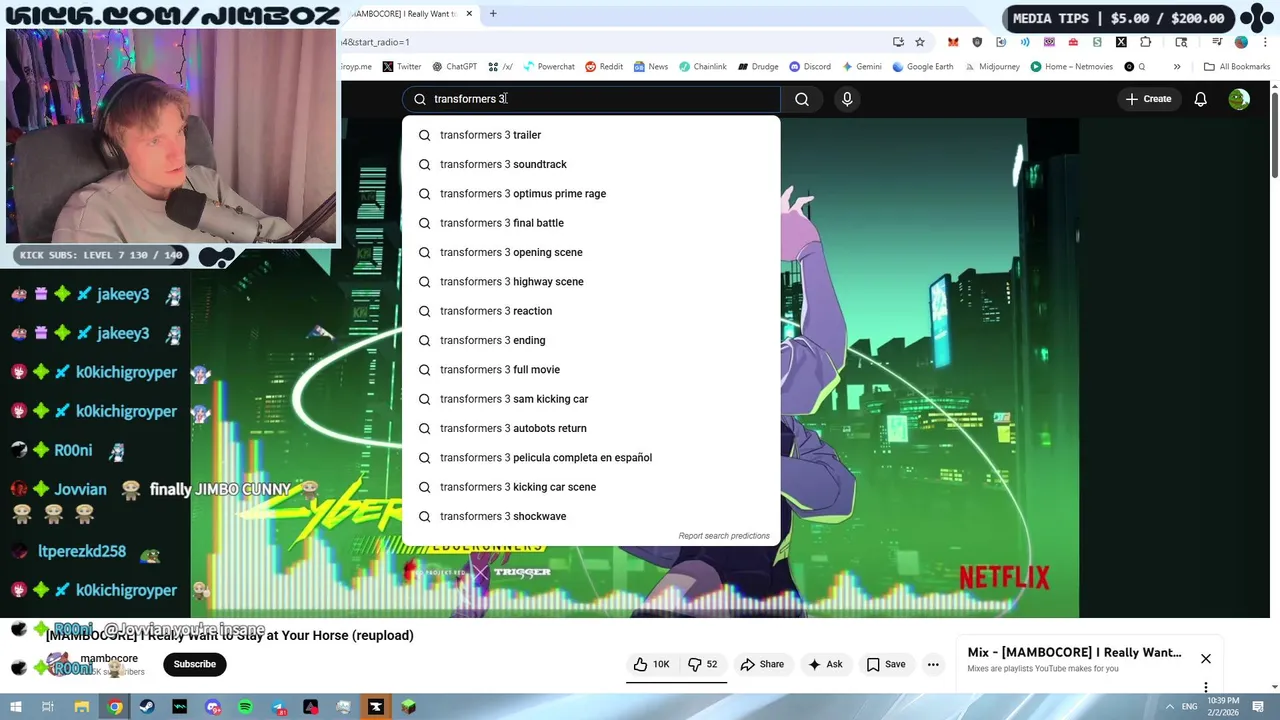Bookmark this page with the star icon

pyautogui.click(x=920, y=42)
